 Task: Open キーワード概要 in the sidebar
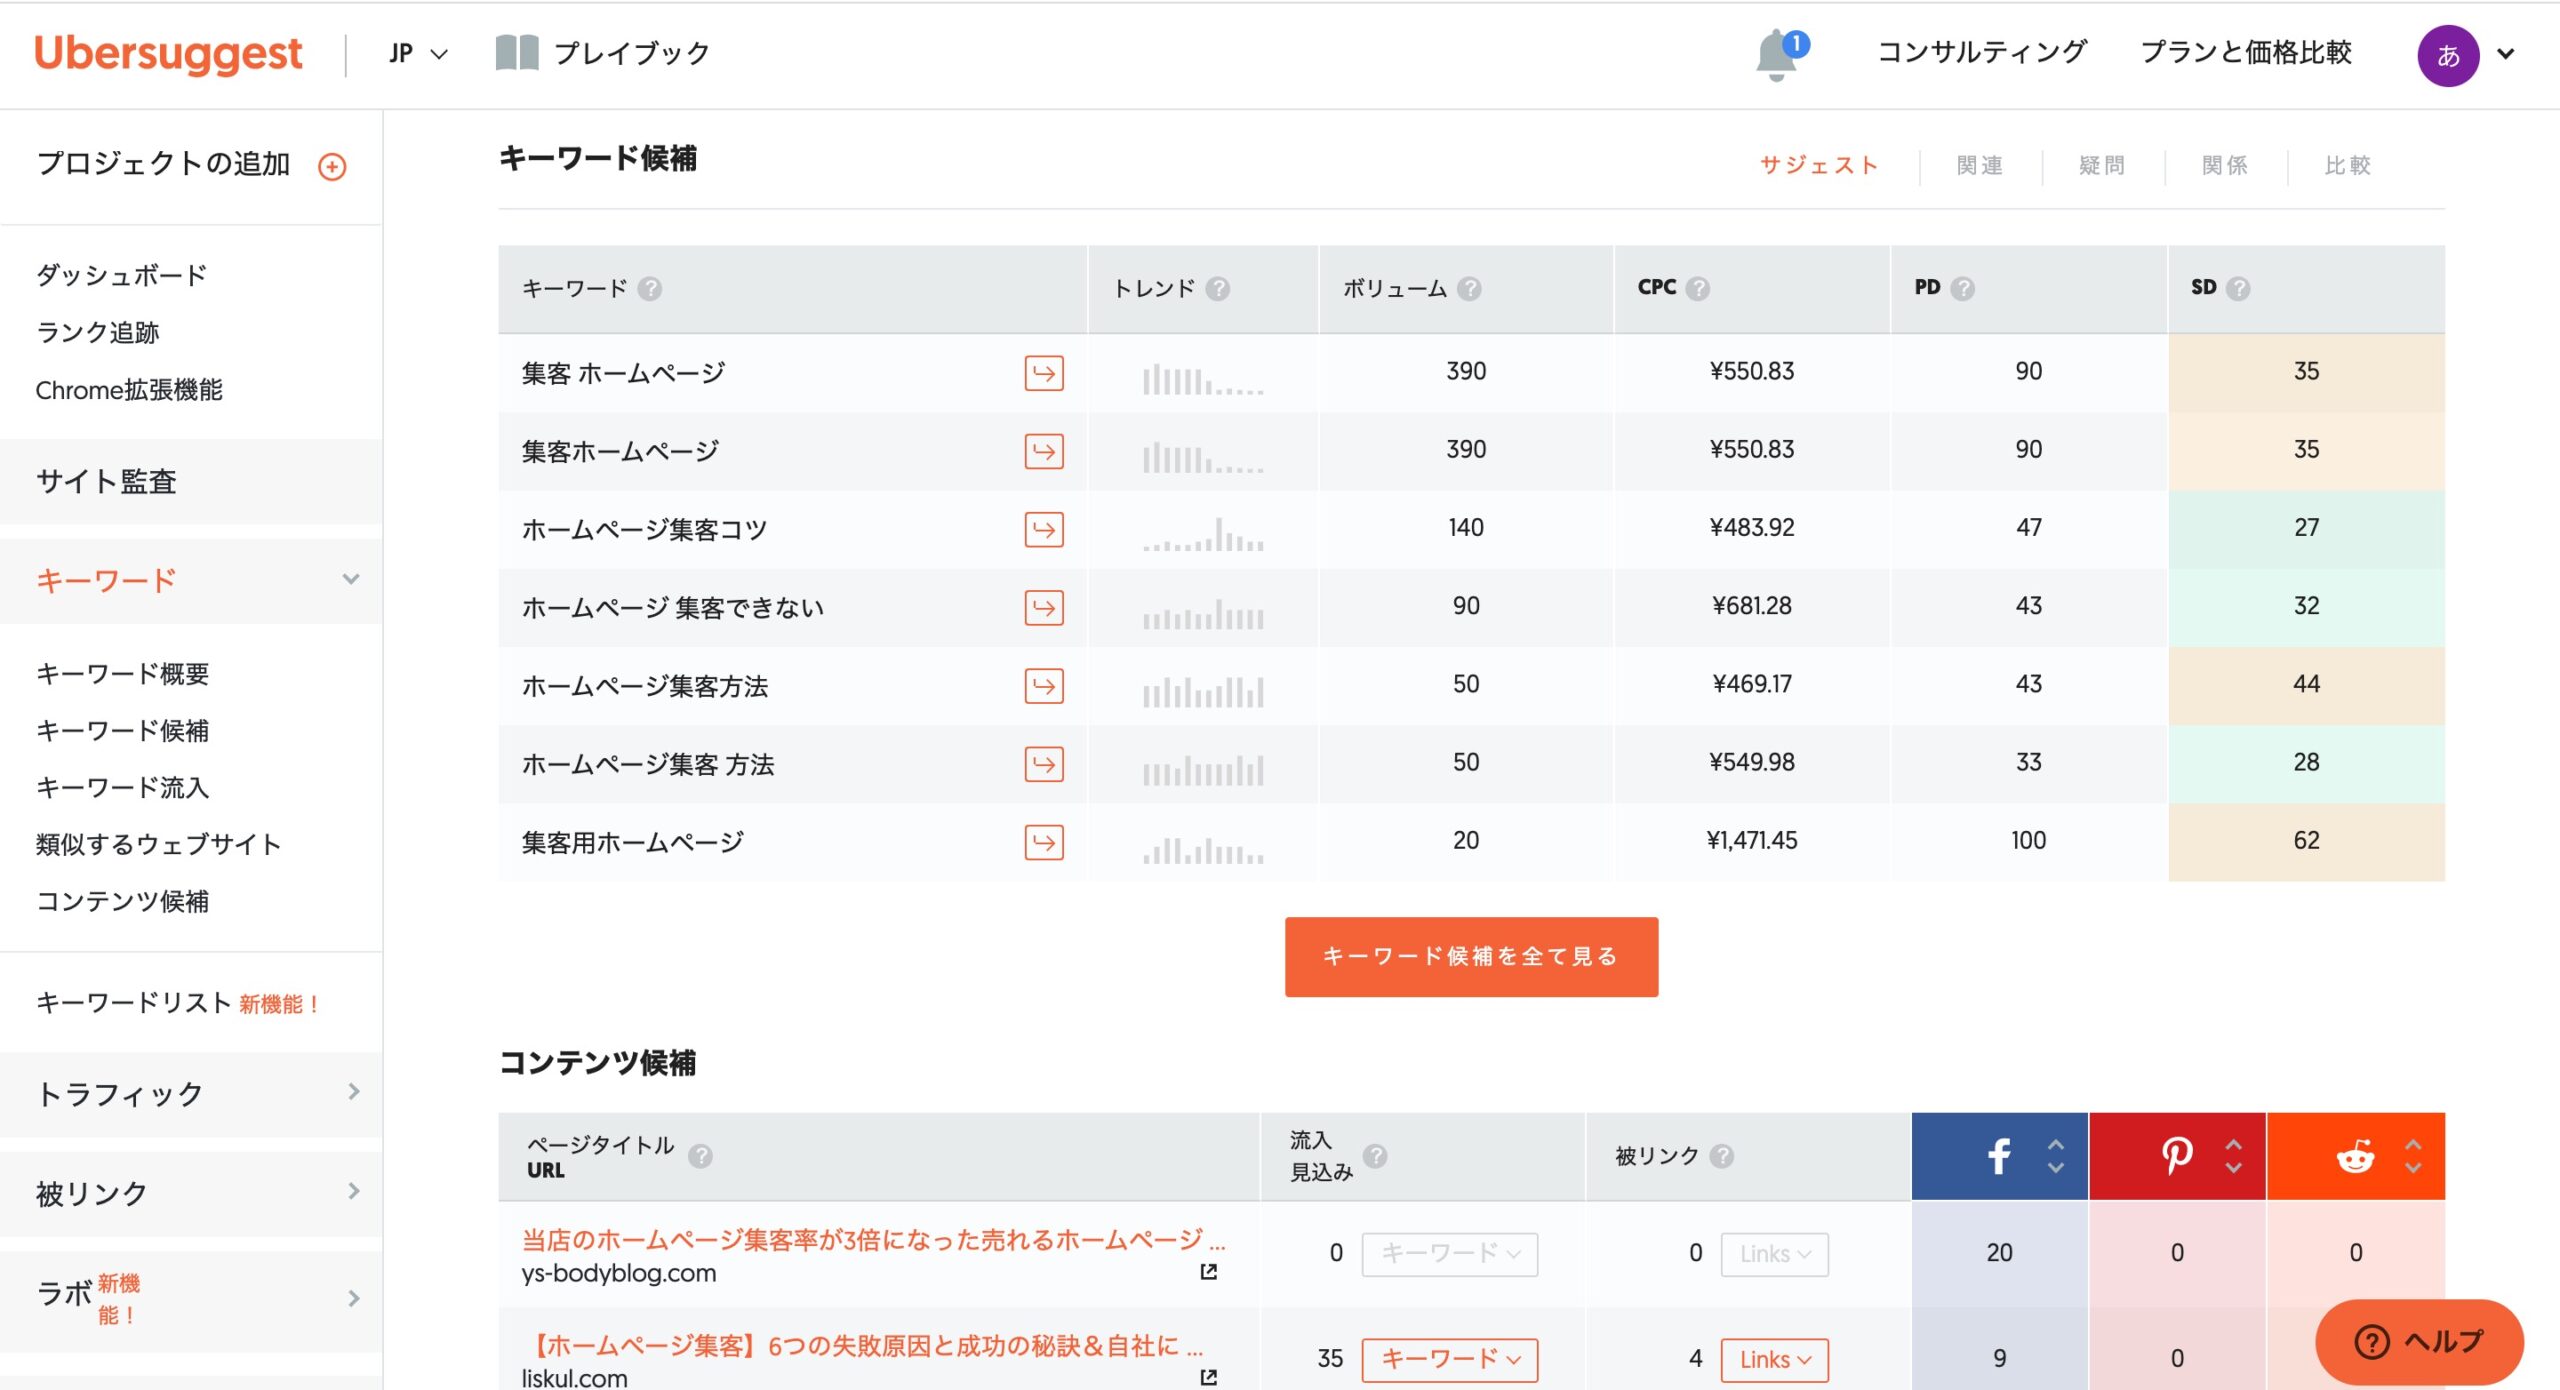[122, 674]
